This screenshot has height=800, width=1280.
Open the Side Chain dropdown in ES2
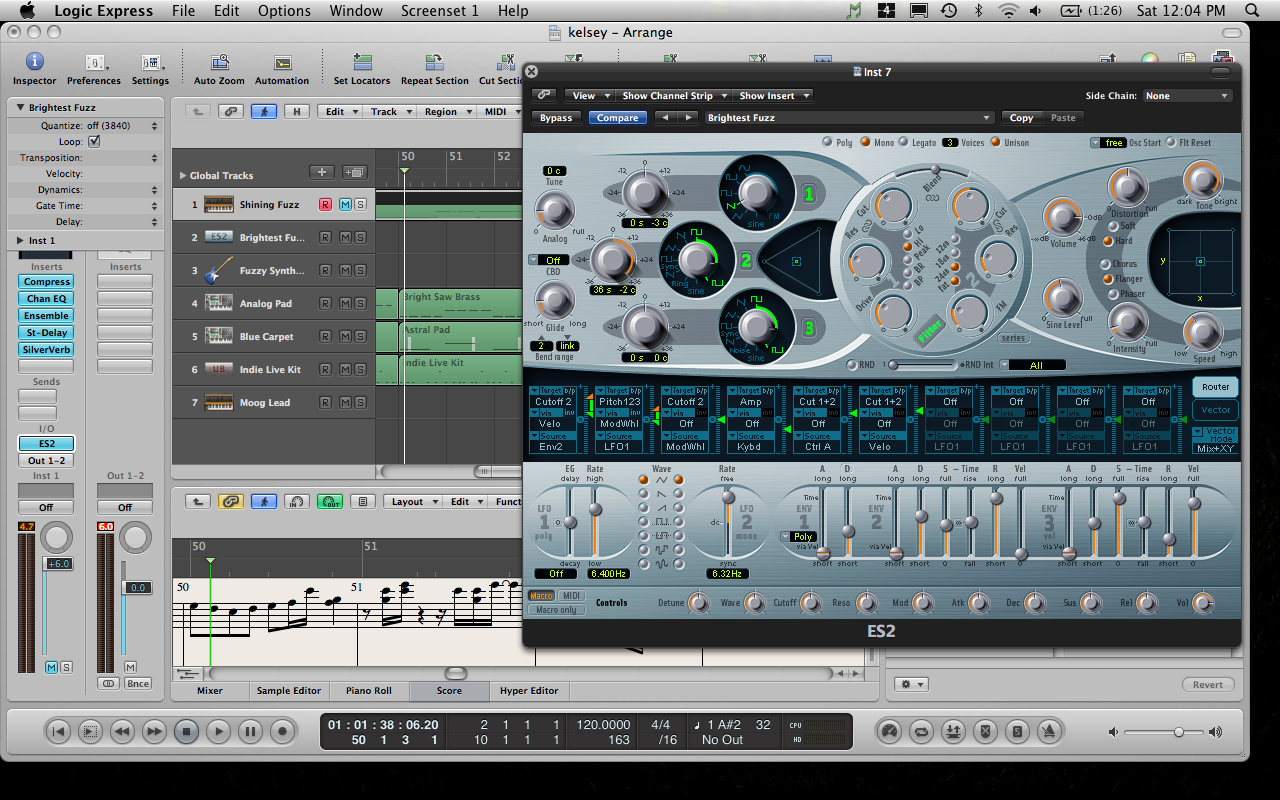coord(1188,96)
